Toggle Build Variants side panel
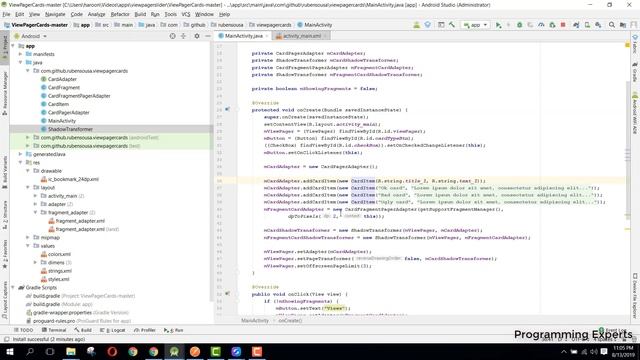Image resolution: width=640 pixels, height=360 pixels. (x=4, y=171)
